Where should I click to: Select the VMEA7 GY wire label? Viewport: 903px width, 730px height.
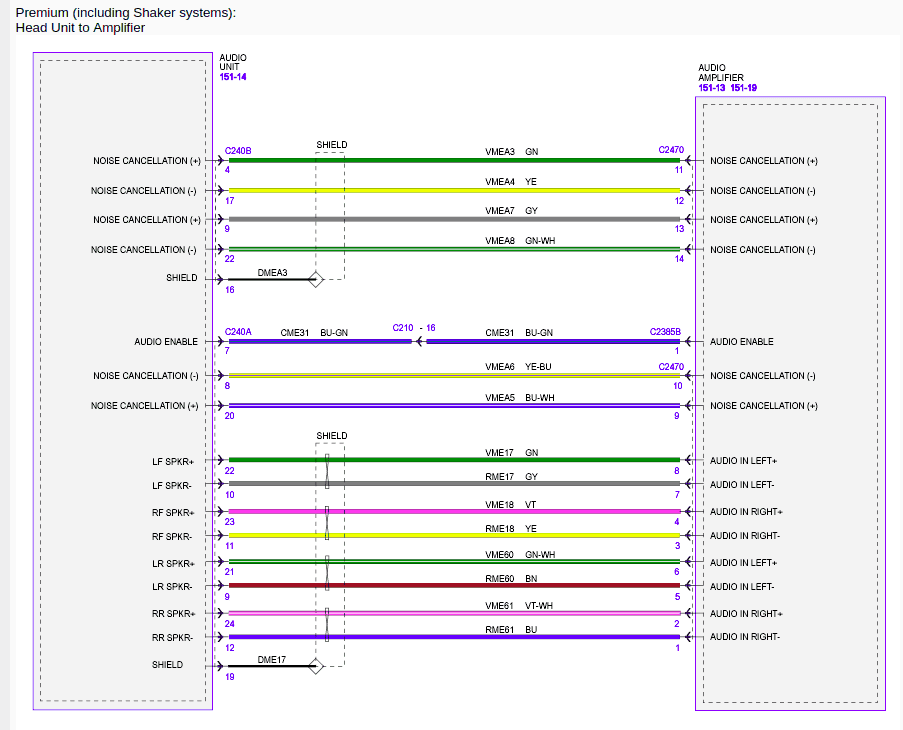pos(511,211)
